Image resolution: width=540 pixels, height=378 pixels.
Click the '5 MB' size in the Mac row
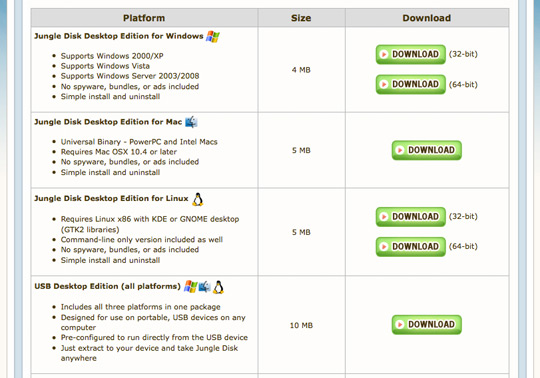click(x=301, y=150)
